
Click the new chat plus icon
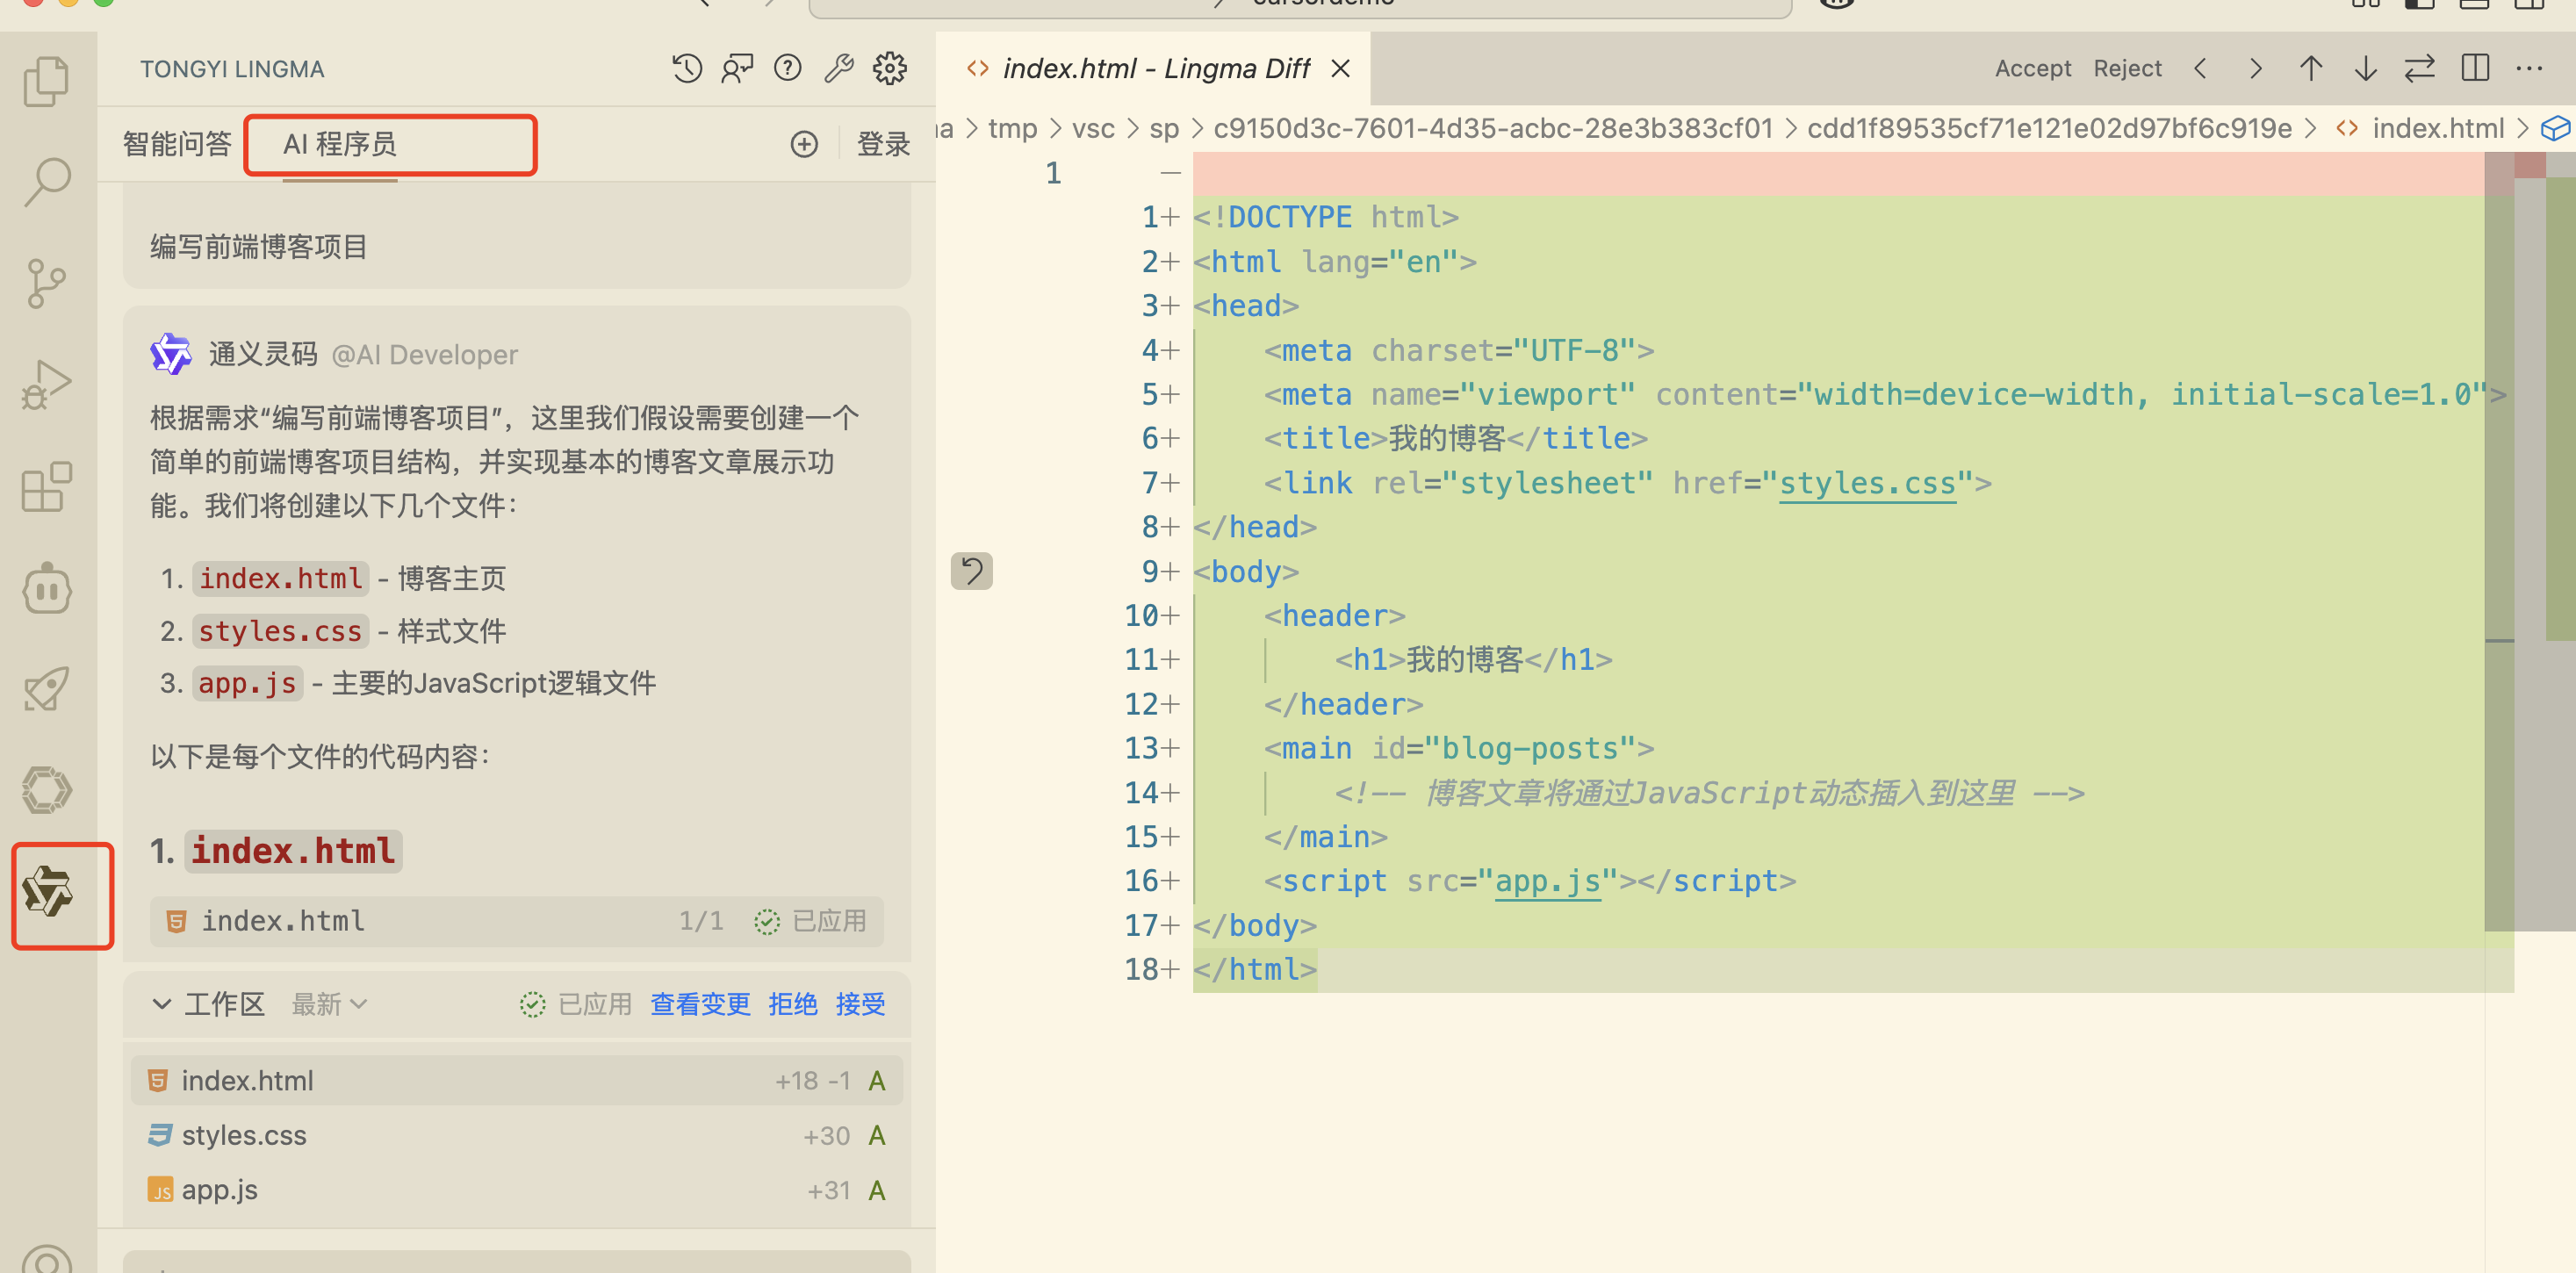(804, 144)
